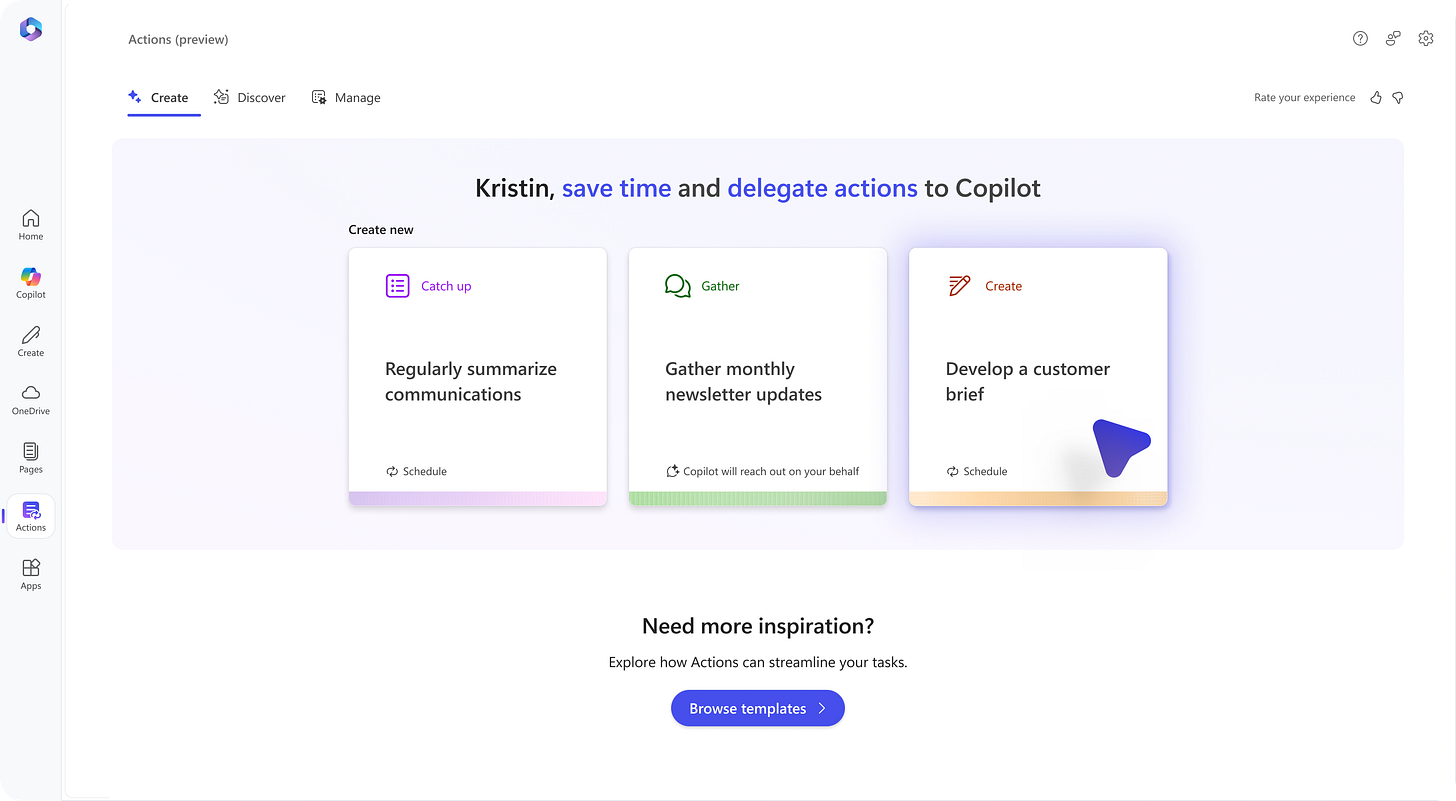Image resolution: width=1456 pixels, height=801 pixels.
Task: Click the Catch up label
Action: (446, 286)
